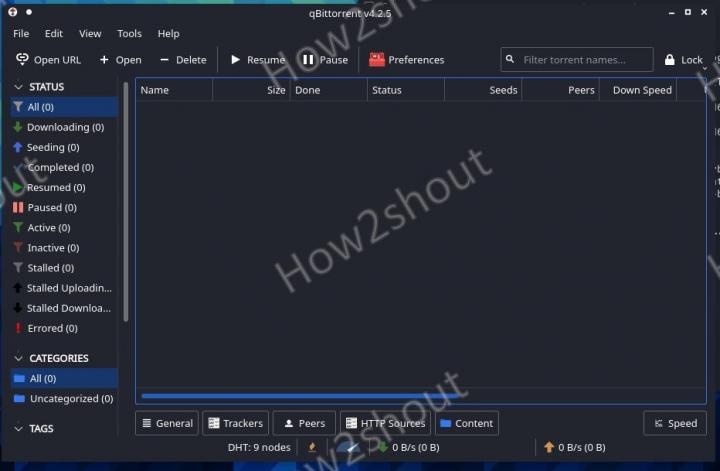Viewport: 720px width, 471px height.
Task: Click the status bar upload speed arrow
Action: [x=549, y=447]
